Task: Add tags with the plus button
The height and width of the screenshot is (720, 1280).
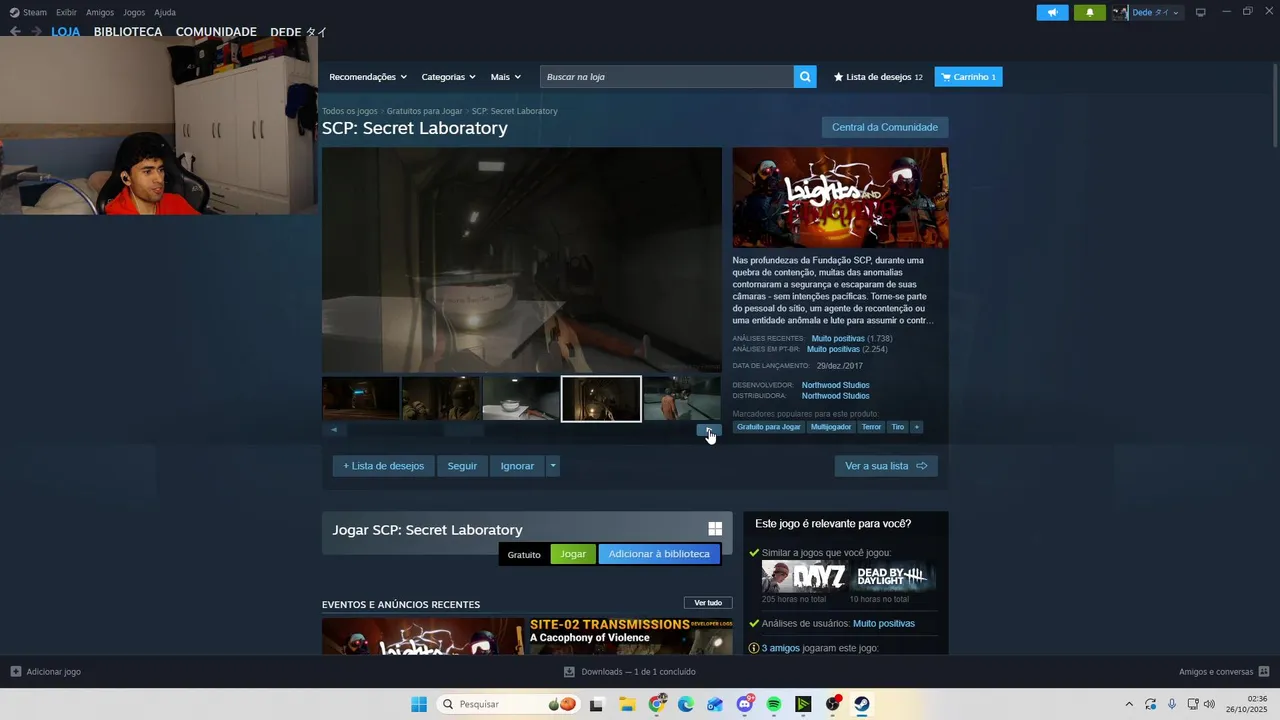Action: click(916, 427)
